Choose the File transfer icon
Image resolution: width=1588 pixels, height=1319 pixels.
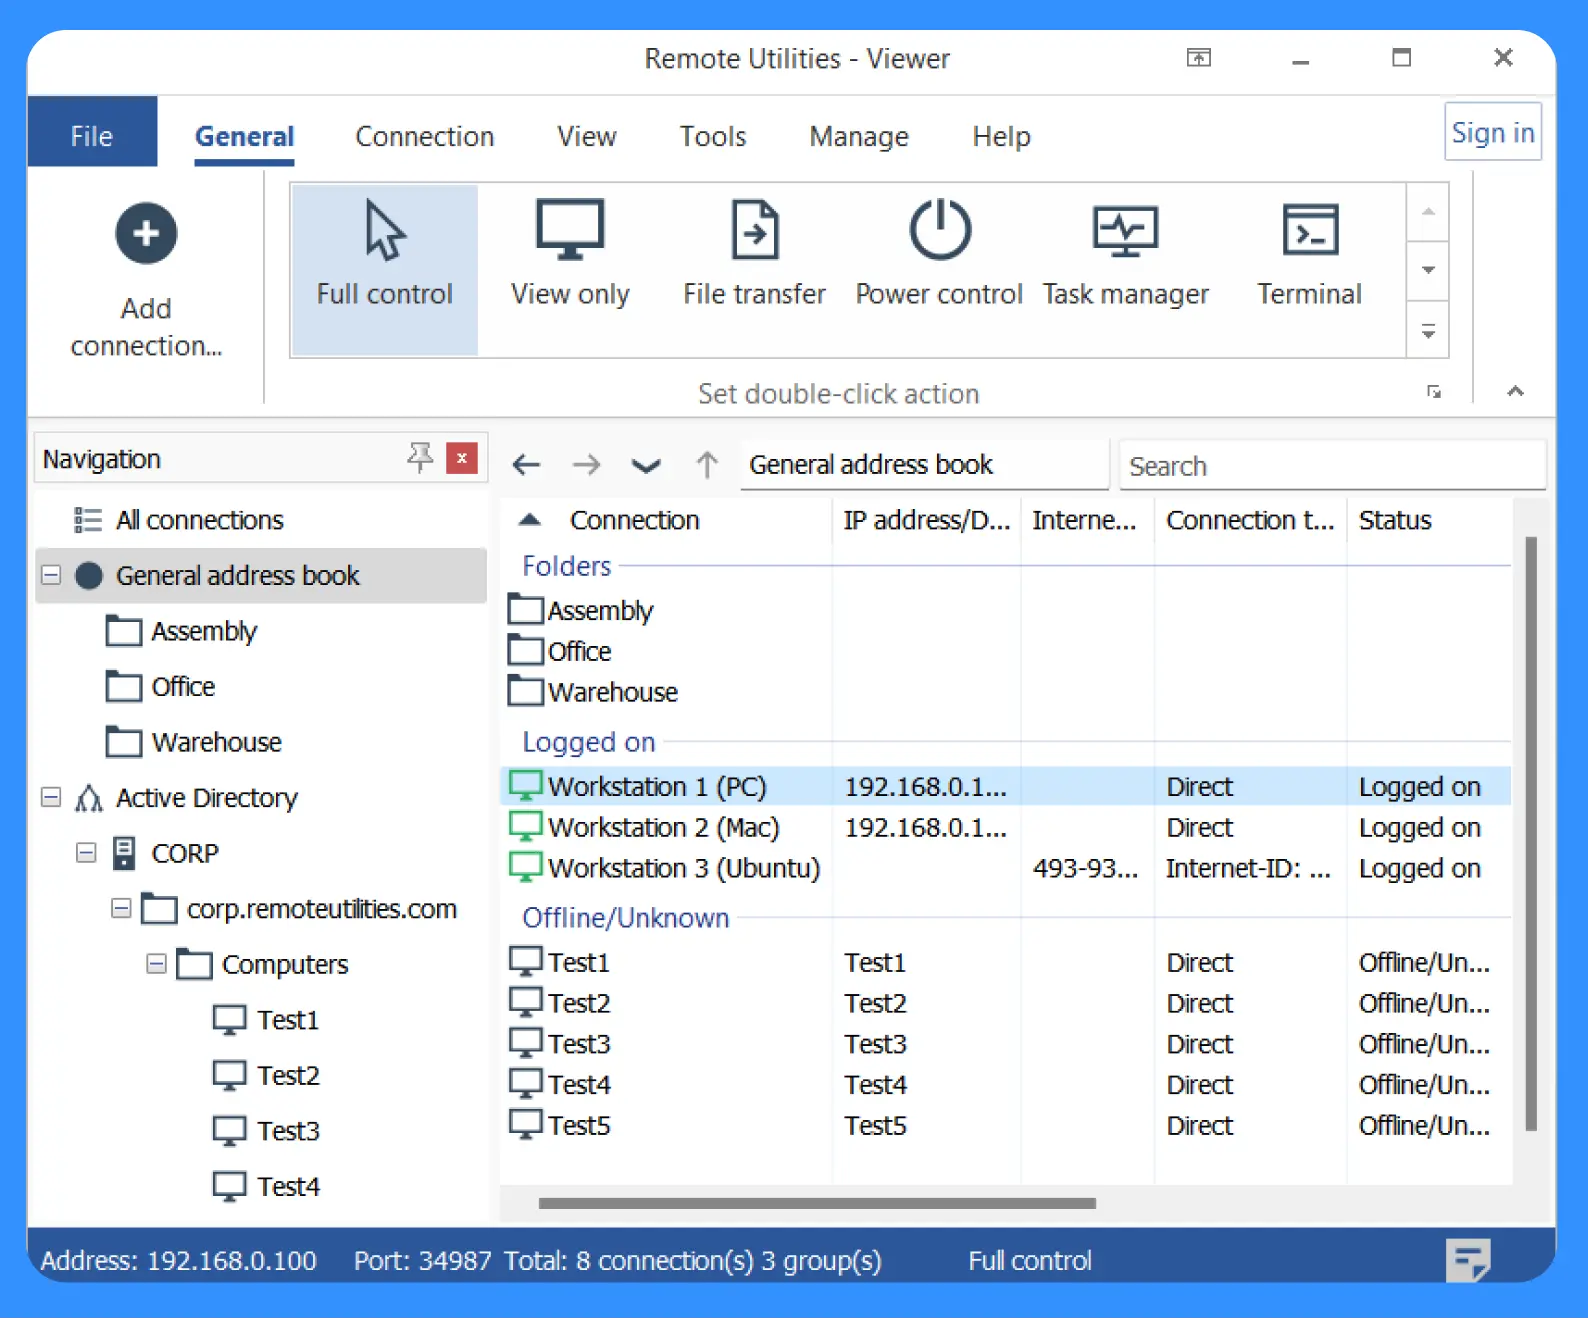(x=755, y=230)
